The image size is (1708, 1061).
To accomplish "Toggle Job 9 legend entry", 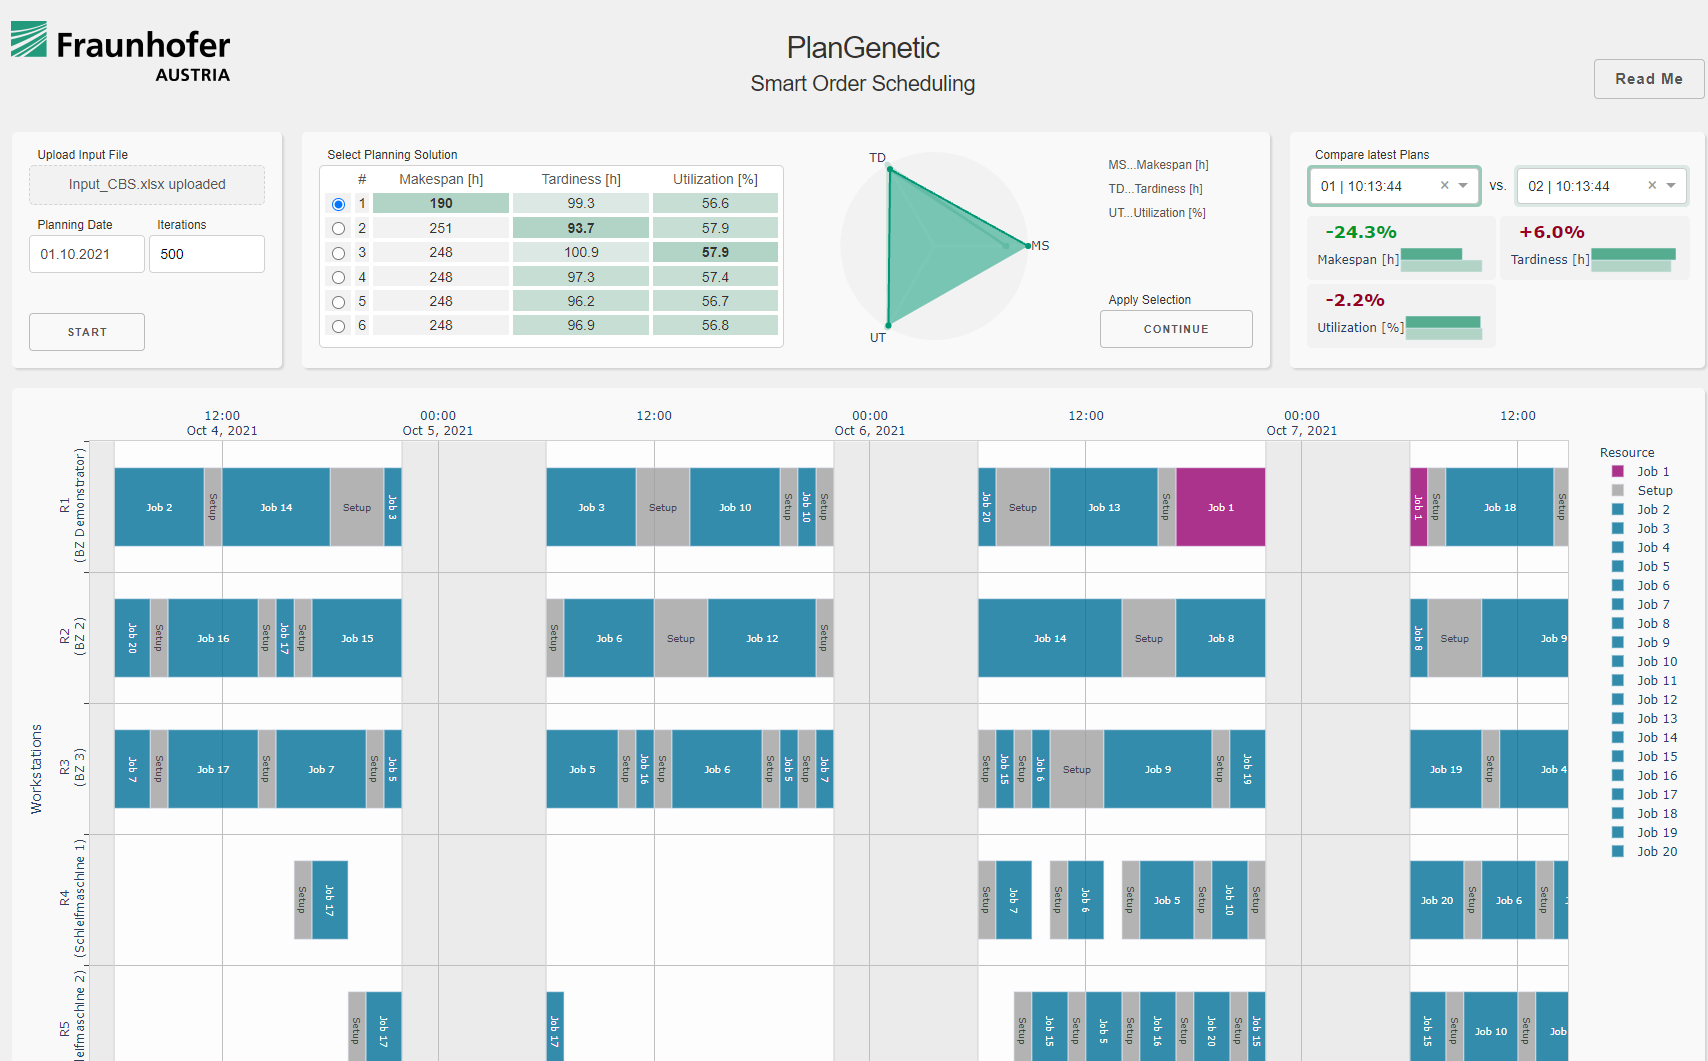I will [x=1641, y=643].
